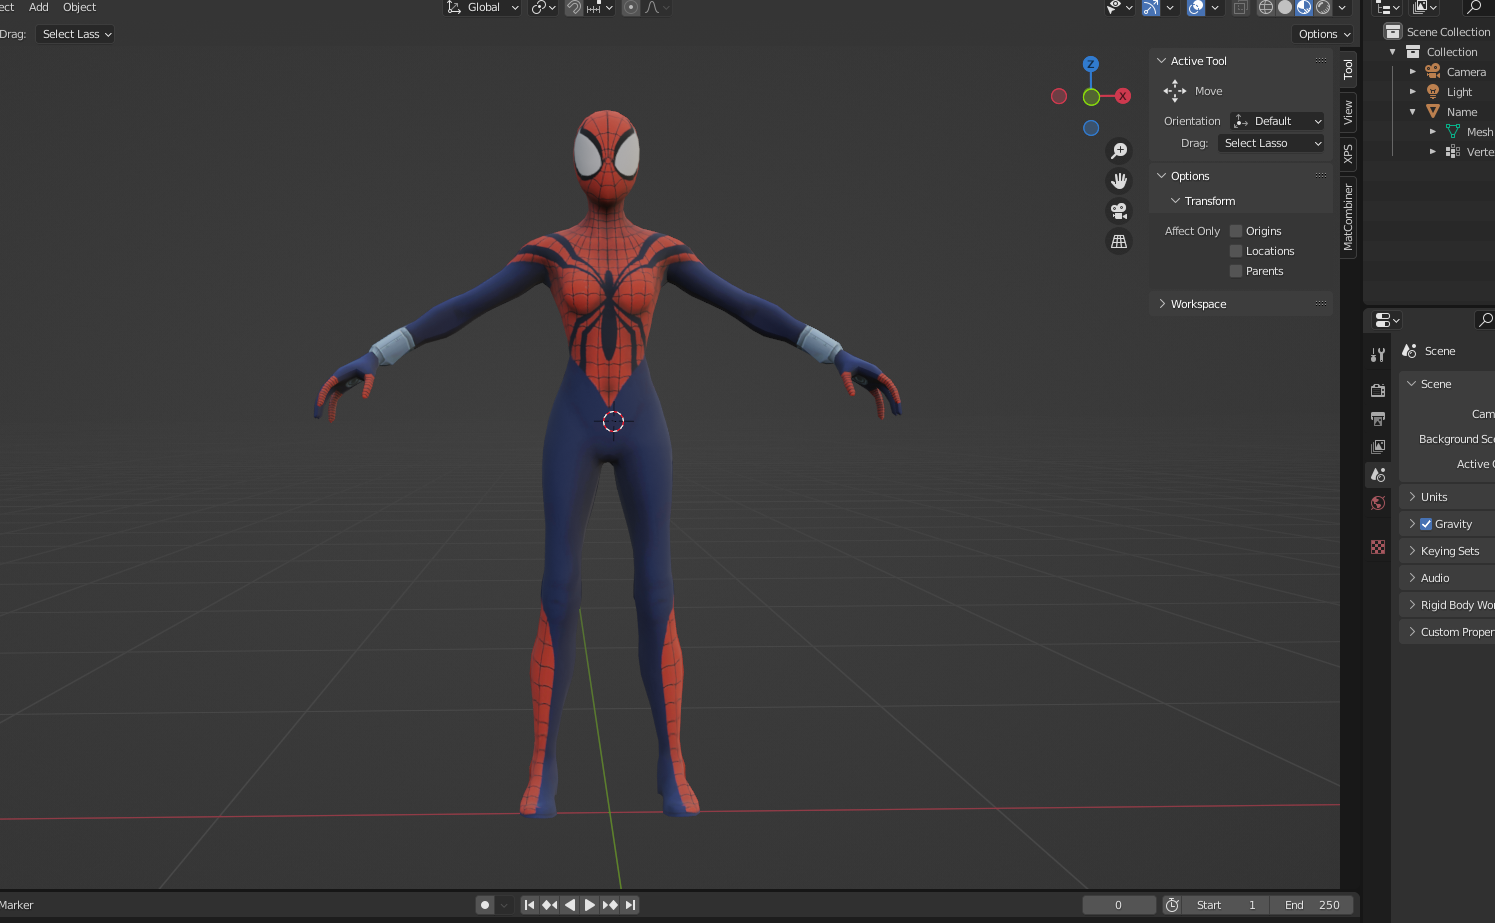Expand the Audio panel

point(1412,578)
